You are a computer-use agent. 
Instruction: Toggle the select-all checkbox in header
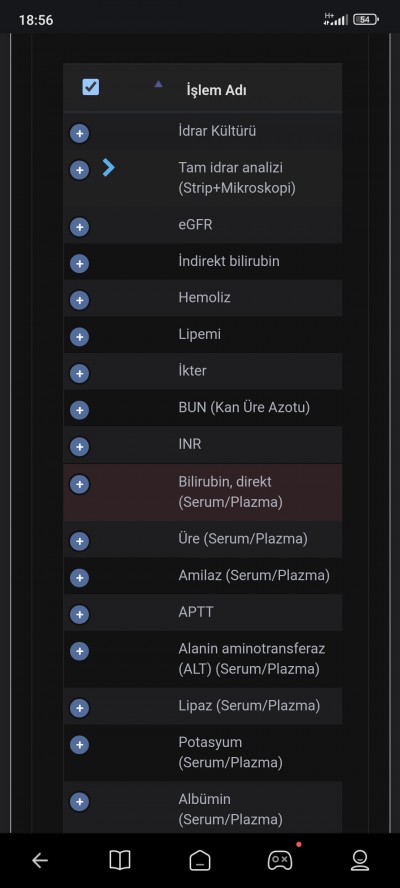91,87
